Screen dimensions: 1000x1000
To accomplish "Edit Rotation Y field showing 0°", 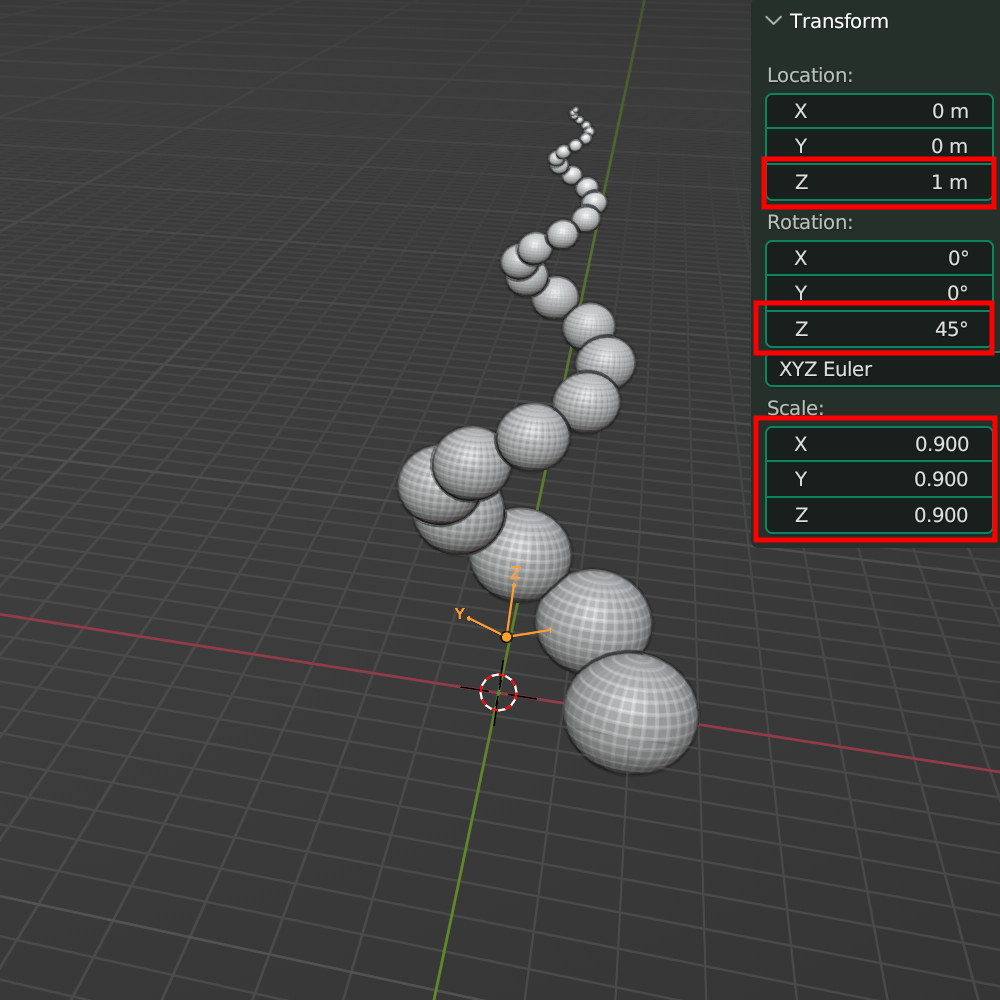I will point(879,292).
